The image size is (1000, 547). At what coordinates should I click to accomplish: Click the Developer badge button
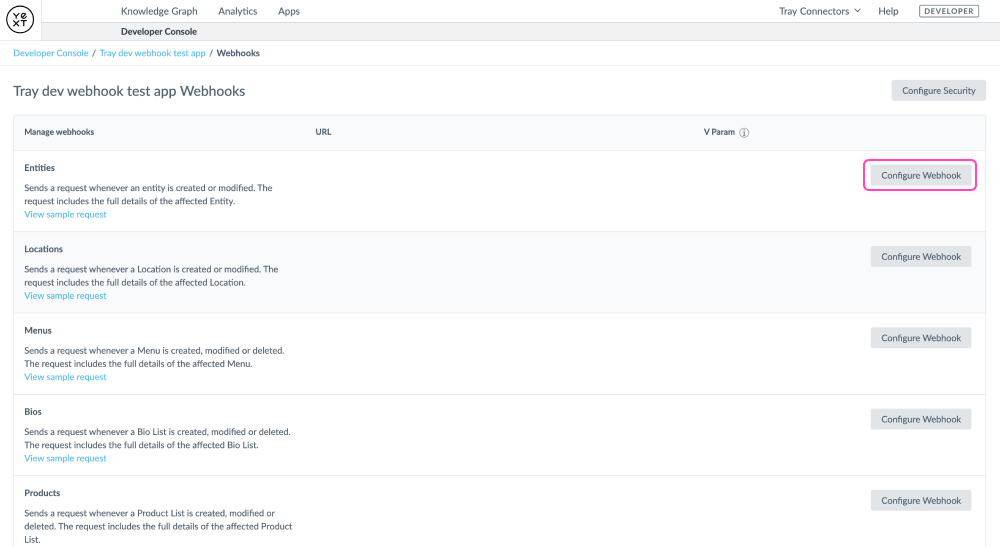pyautogui.click(x=948, y=11)
